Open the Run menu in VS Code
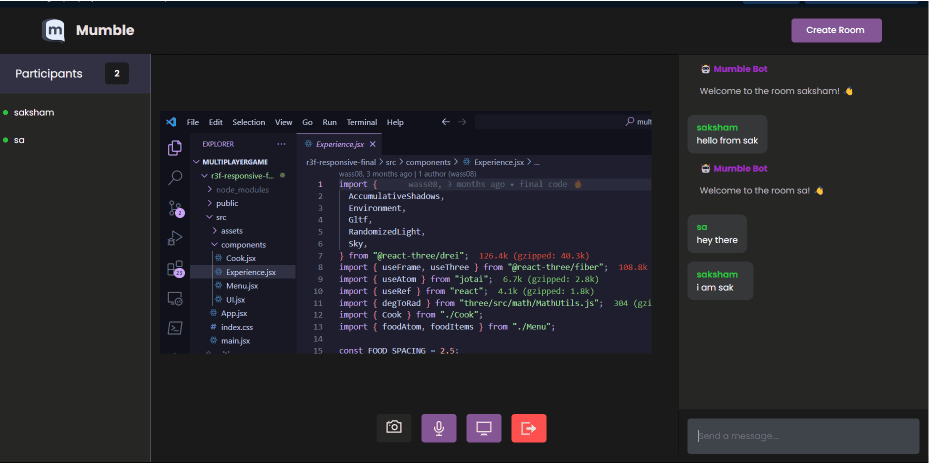This screenshot has width=931, height=463. (x=330, y=122)
